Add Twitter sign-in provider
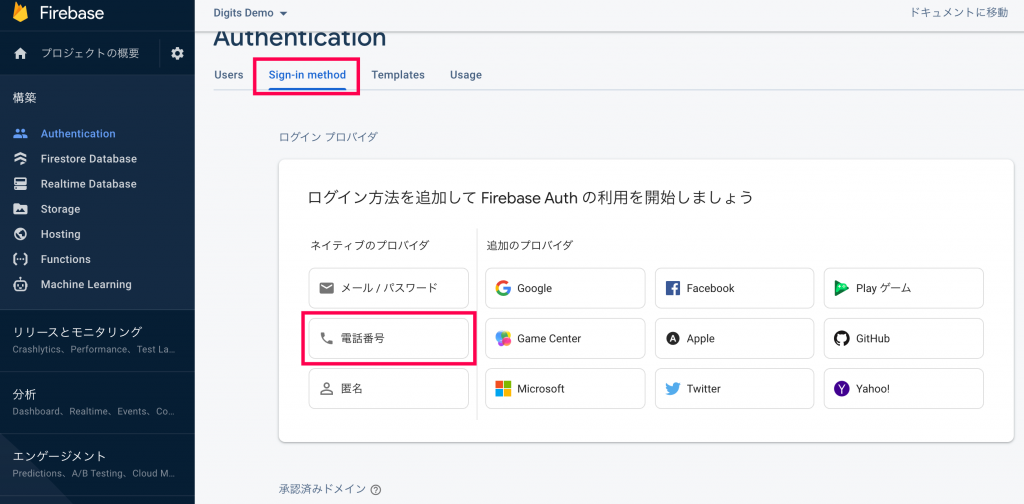This screenshot has width=1024, height=504. tap(735, 389)
